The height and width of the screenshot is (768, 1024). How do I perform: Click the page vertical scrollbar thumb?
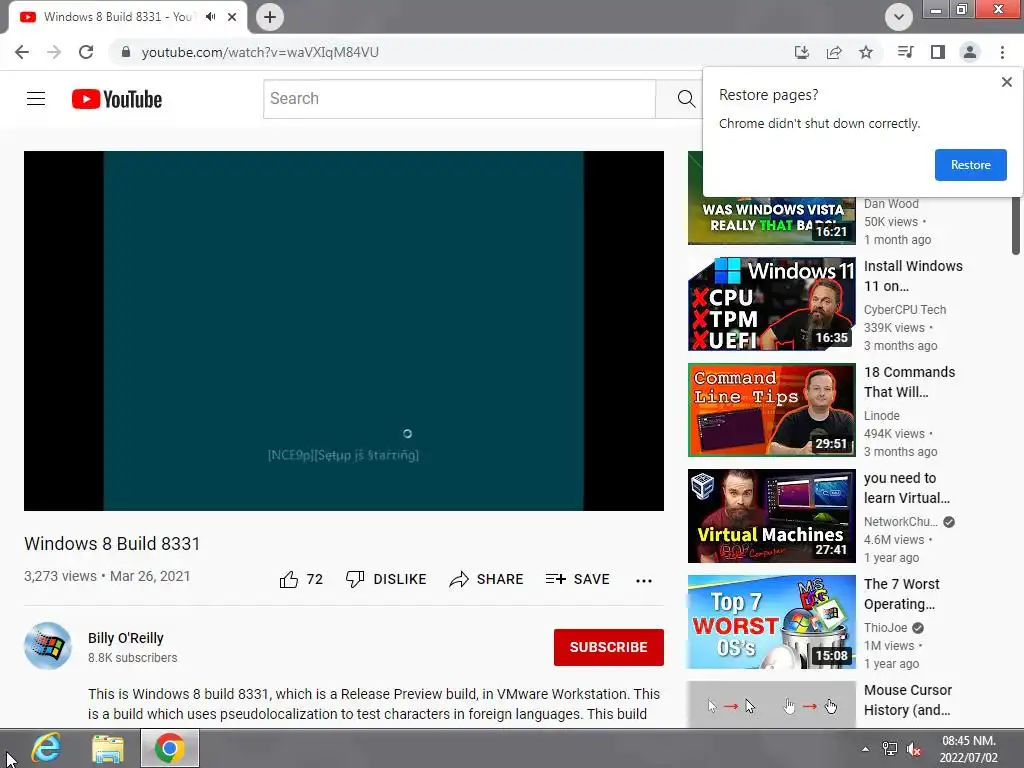pos(1016,225)
